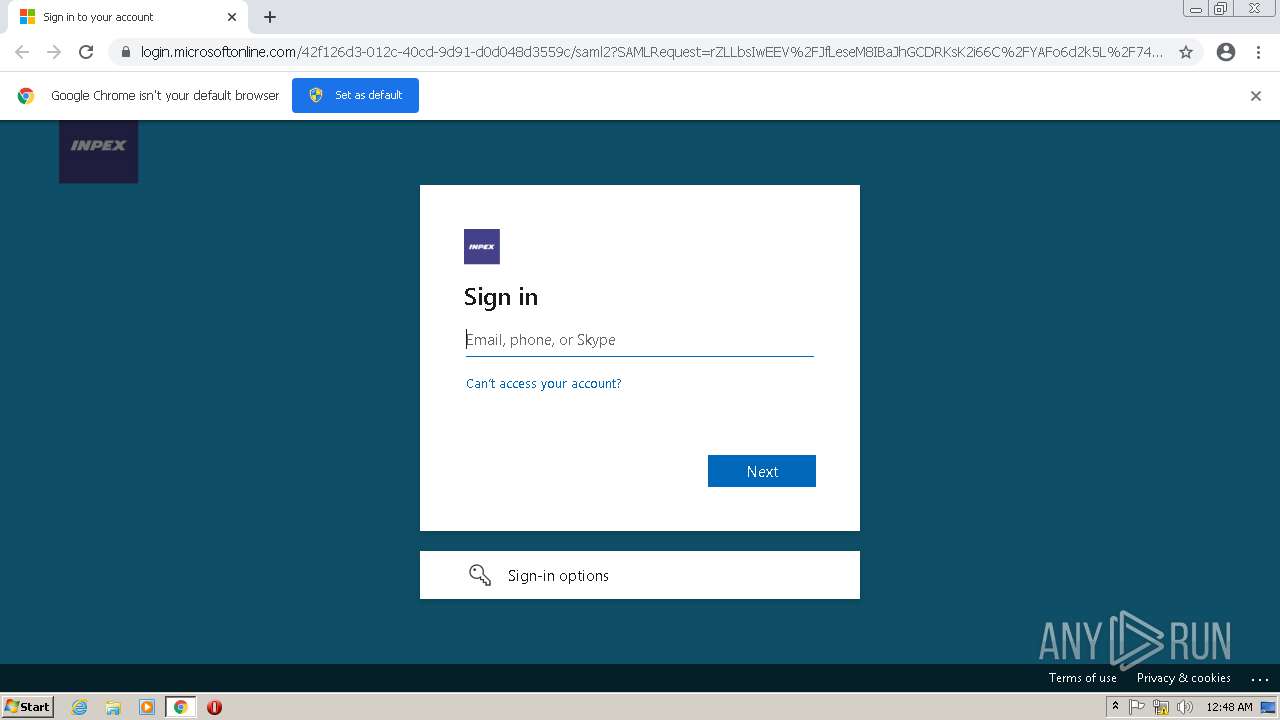The image size is (1280, 720).
Task: Open the 'Can't access your account?' link
Action: pyautogui.click(x=543, y=384)
